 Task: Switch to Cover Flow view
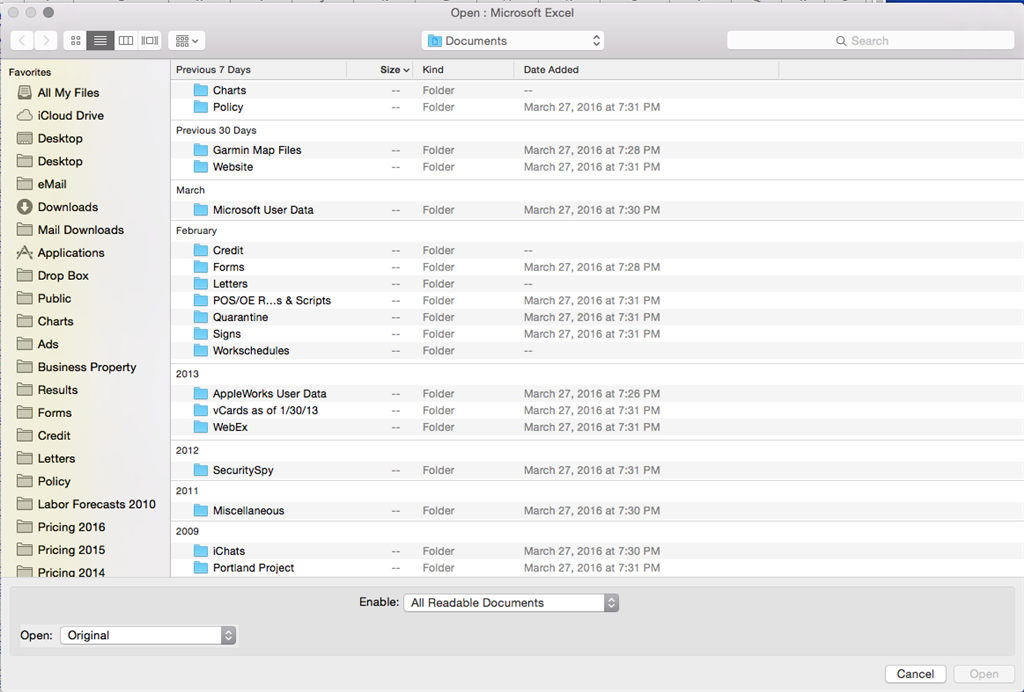150,40
